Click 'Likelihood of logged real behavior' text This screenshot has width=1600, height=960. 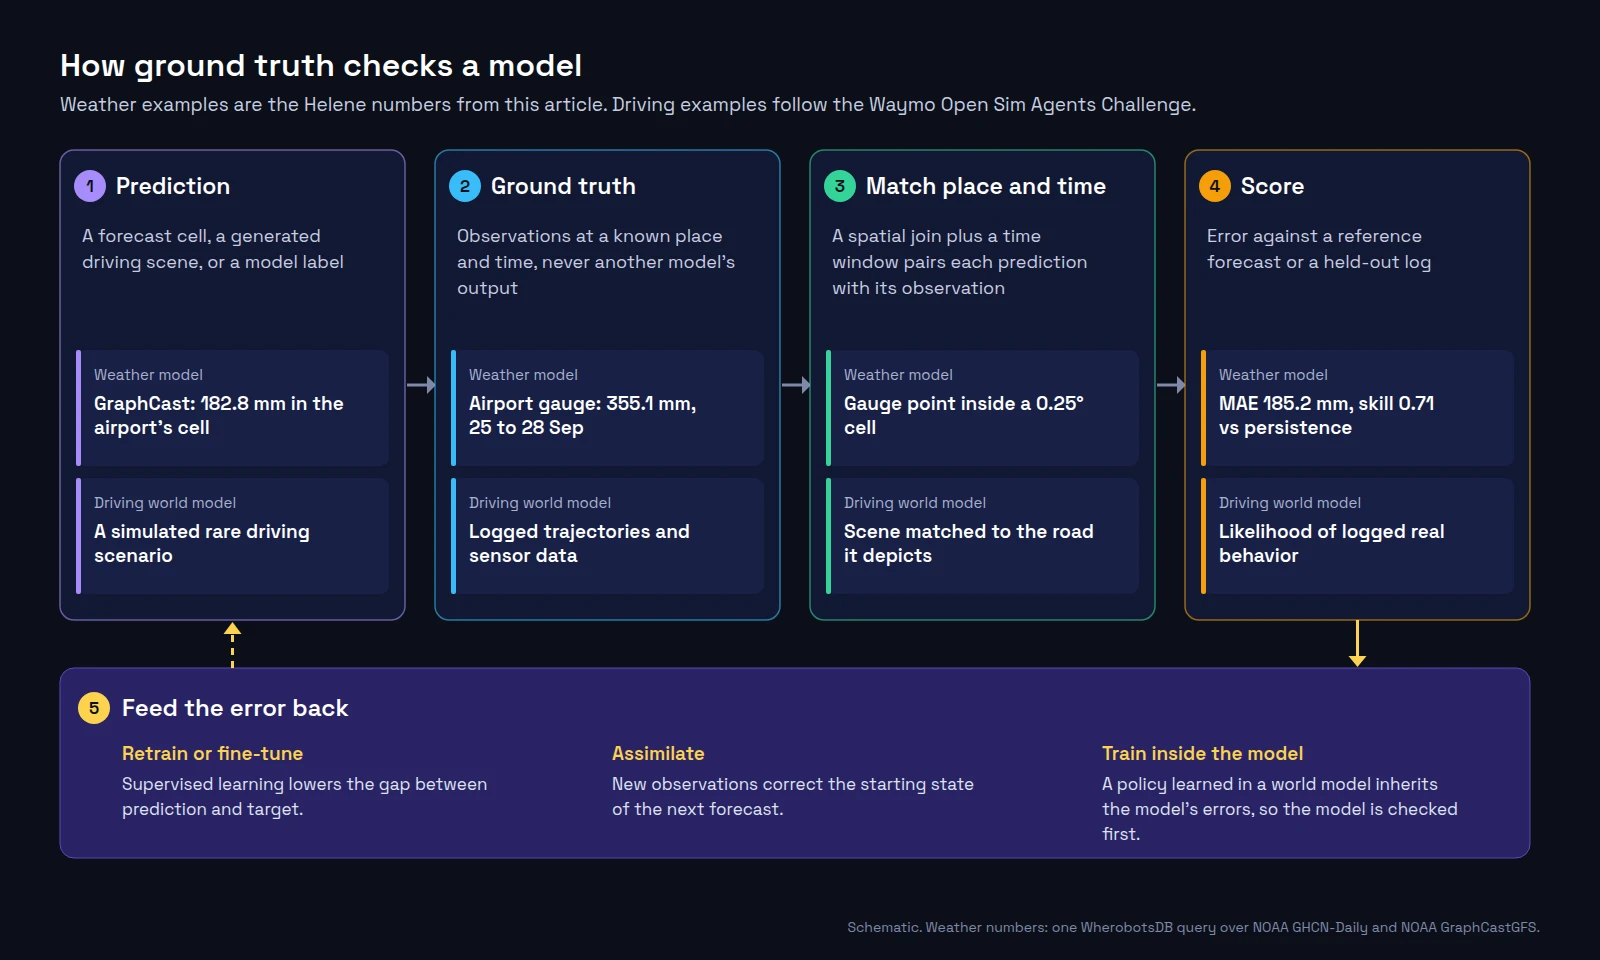click(1332, 543)
